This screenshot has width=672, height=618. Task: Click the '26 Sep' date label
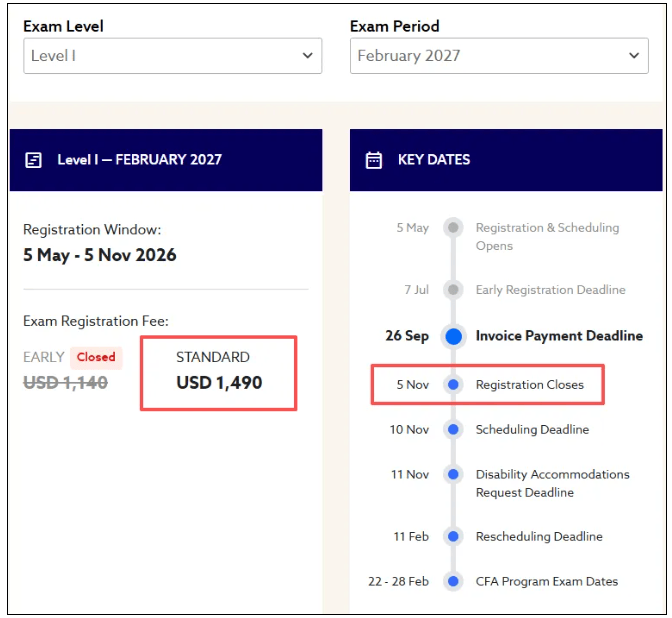(x=407, y=336)
